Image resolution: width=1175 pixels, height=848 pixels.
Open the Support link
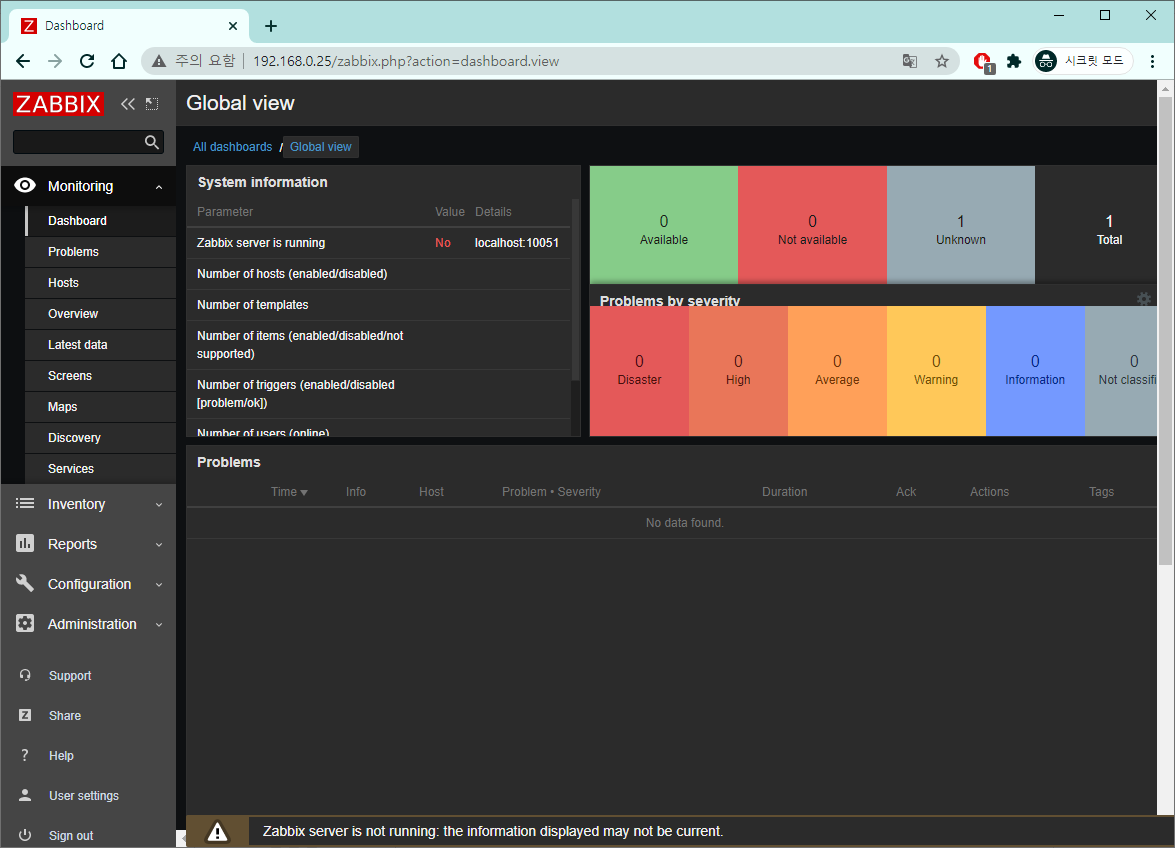70,676
